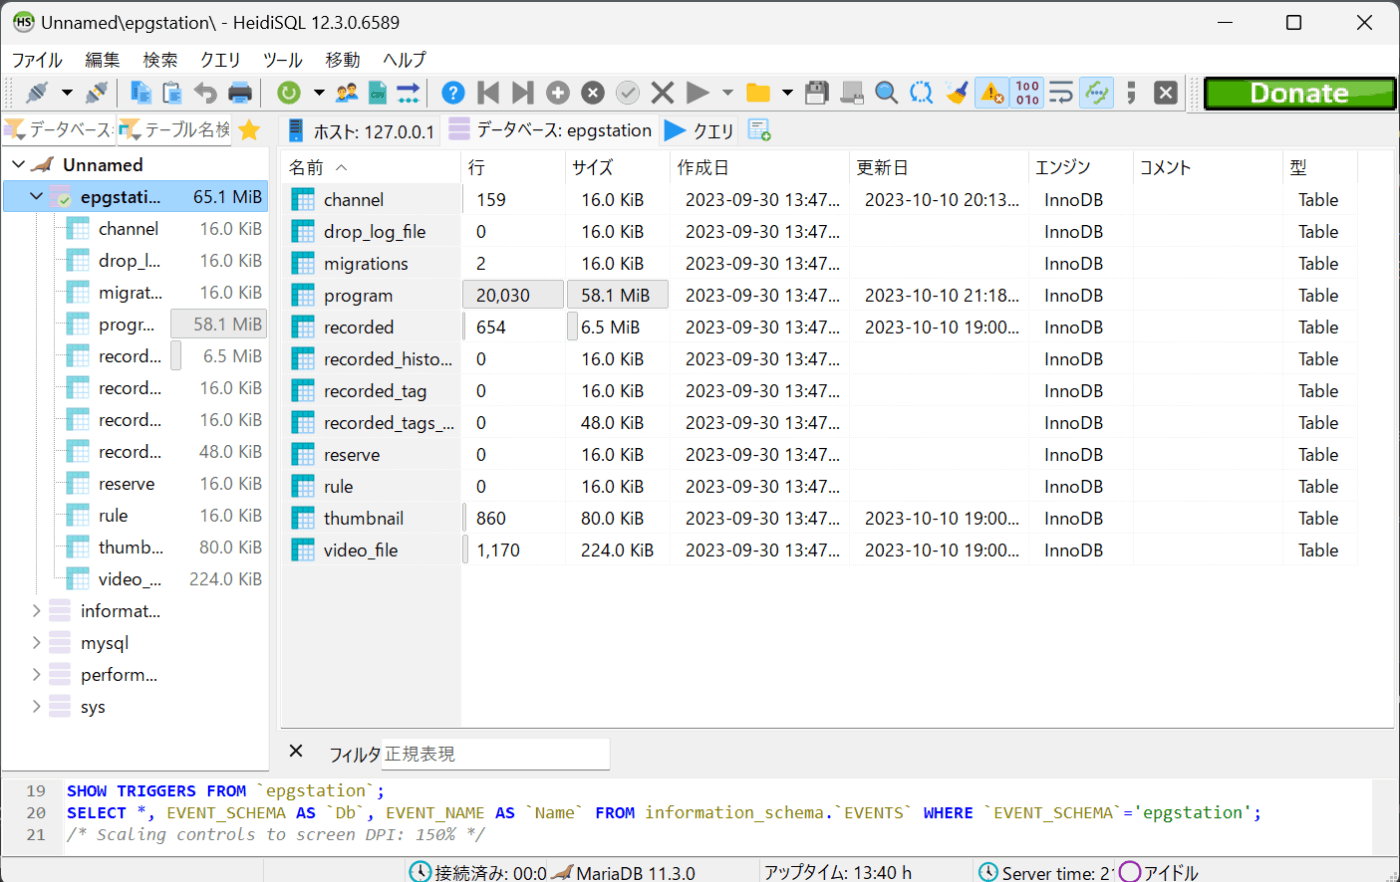Open the ツール menu
1400x882 pixels.
(x=283, y=60)
